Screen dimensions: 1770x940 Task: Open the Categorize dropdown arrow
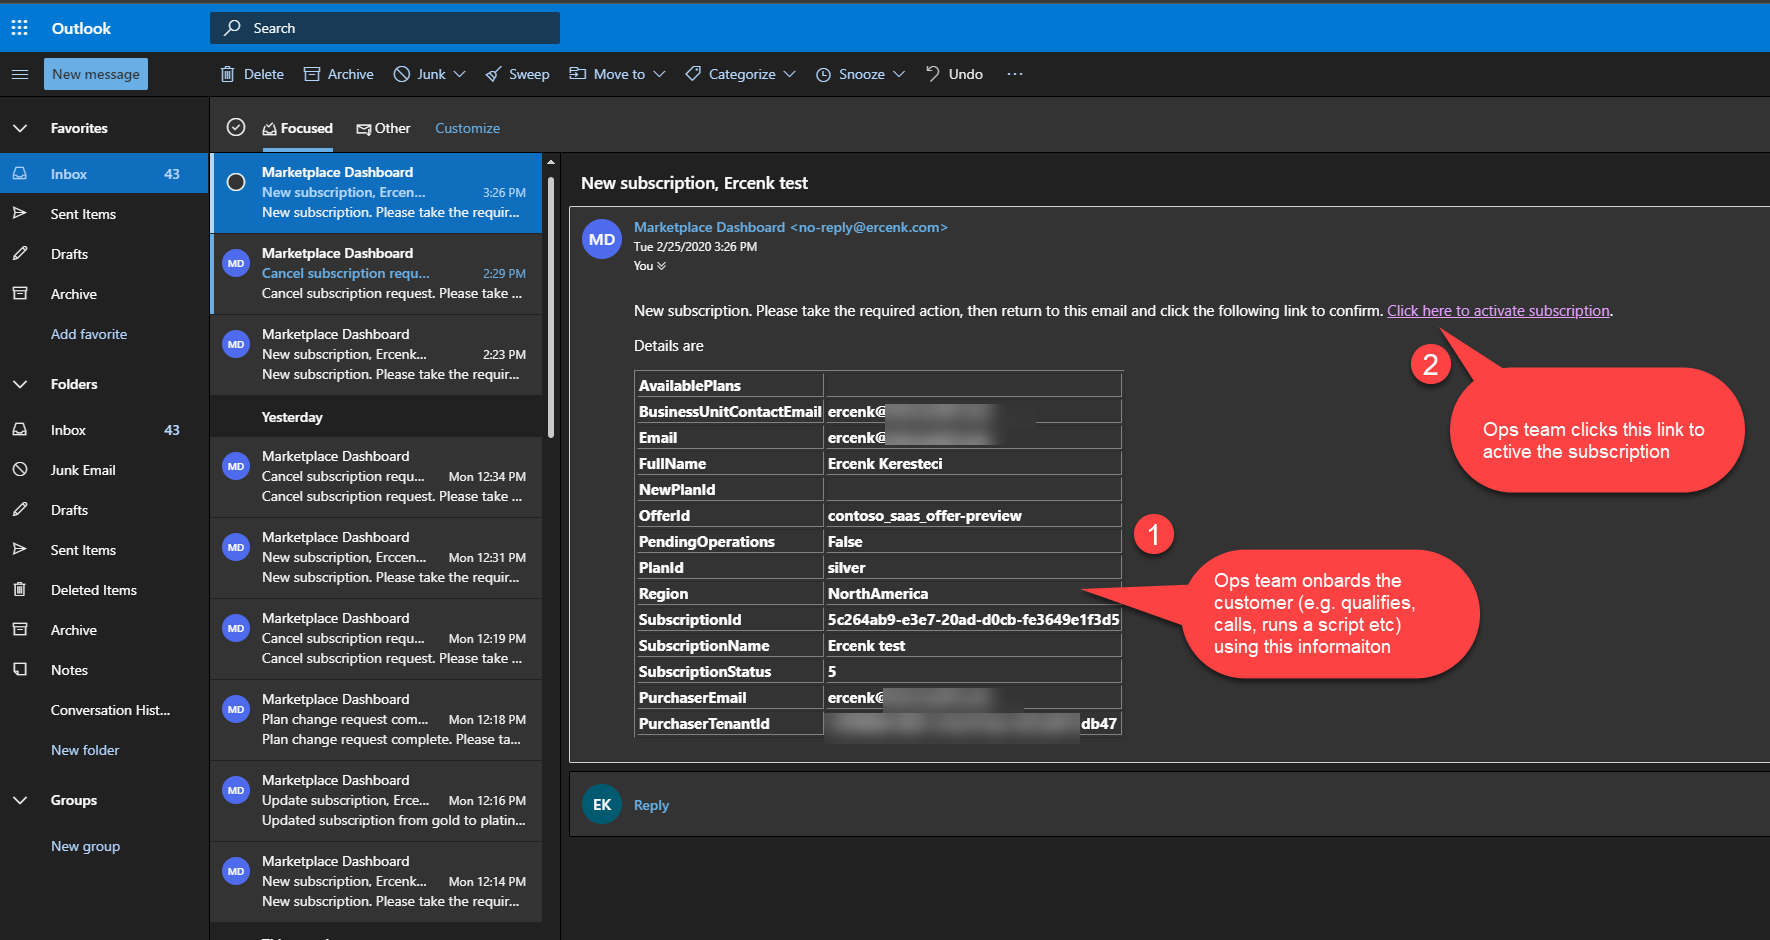[x=790, y=74]
